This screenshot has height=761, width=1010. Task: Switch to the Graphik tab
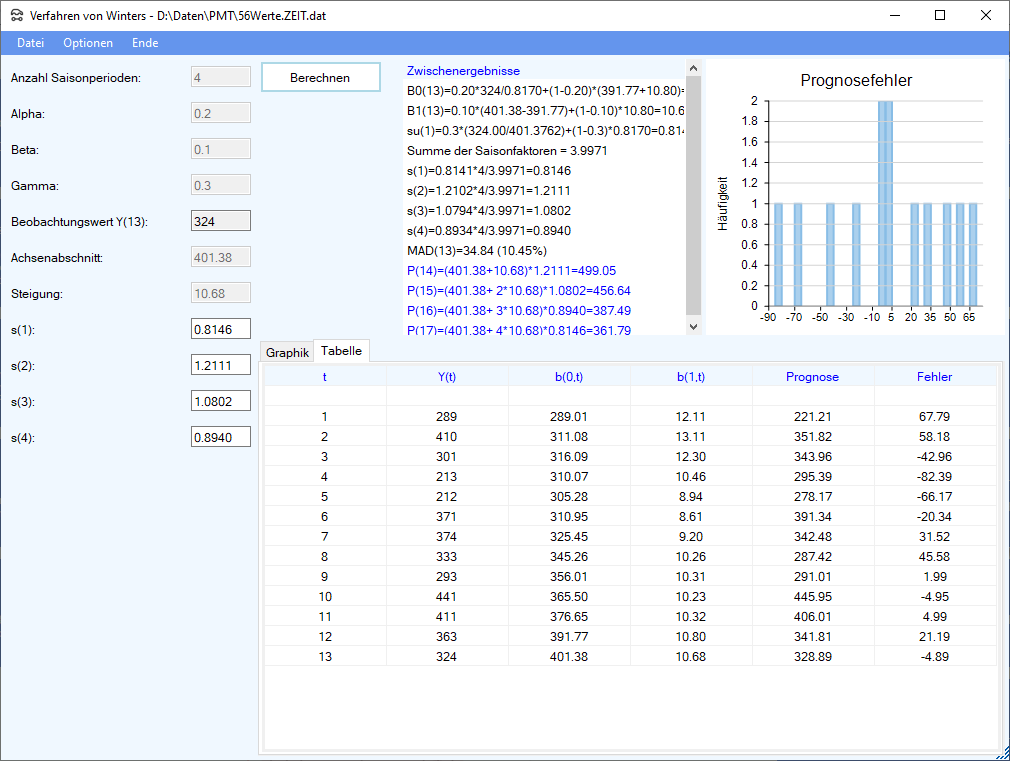[287, 353]
